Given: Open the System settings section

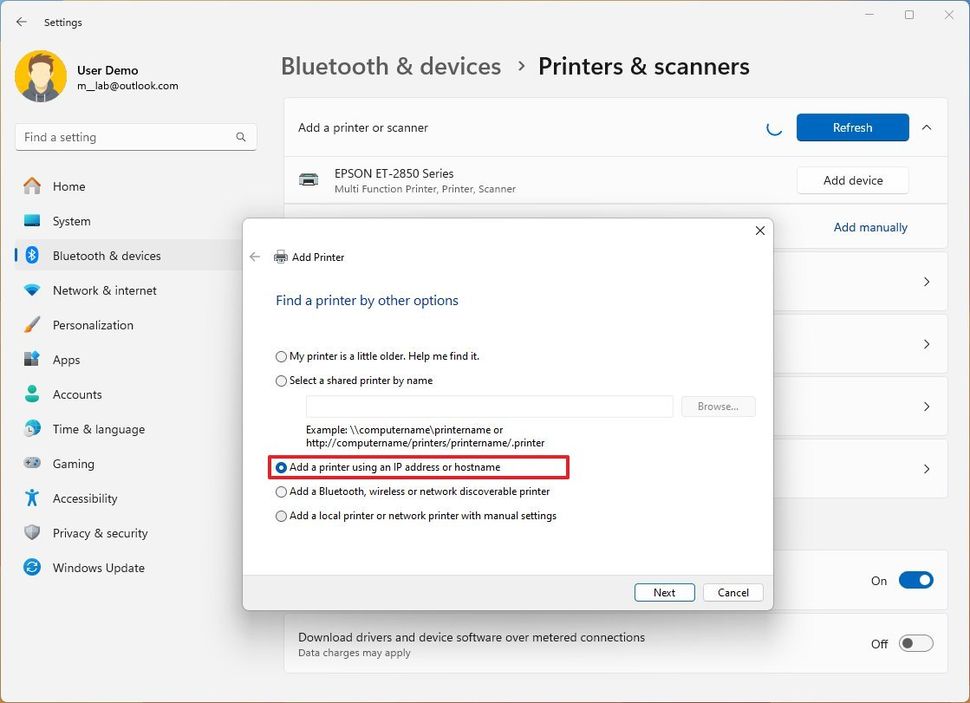Looking at the screenshot, I should click(x=70, y=221).
